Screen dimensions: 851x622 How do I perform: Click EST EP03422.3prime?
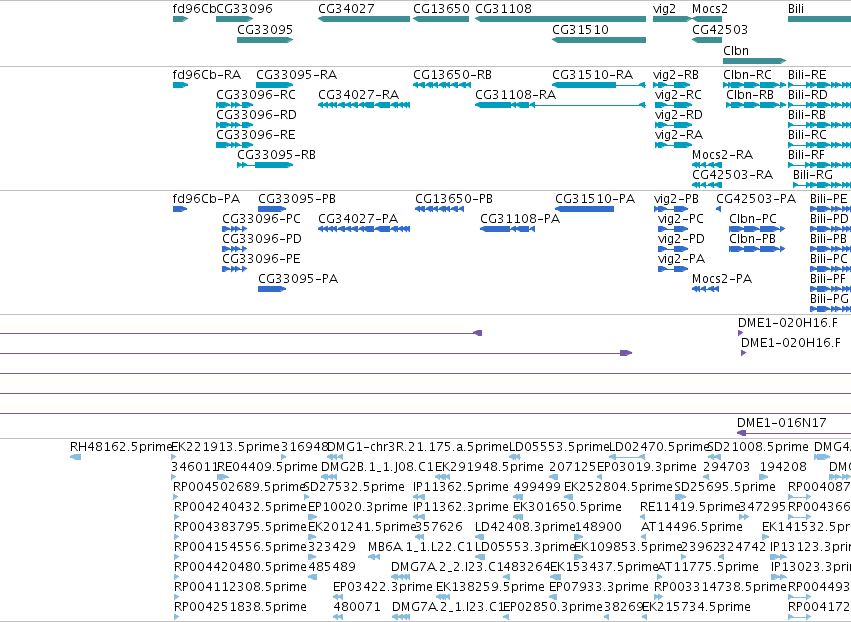(338, 597)
